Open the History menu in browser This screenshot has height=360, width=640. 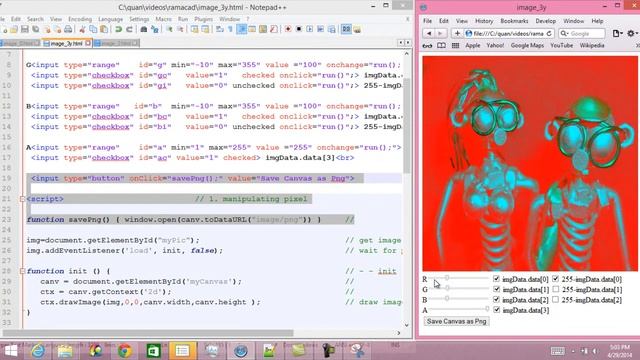coord(484,21)
